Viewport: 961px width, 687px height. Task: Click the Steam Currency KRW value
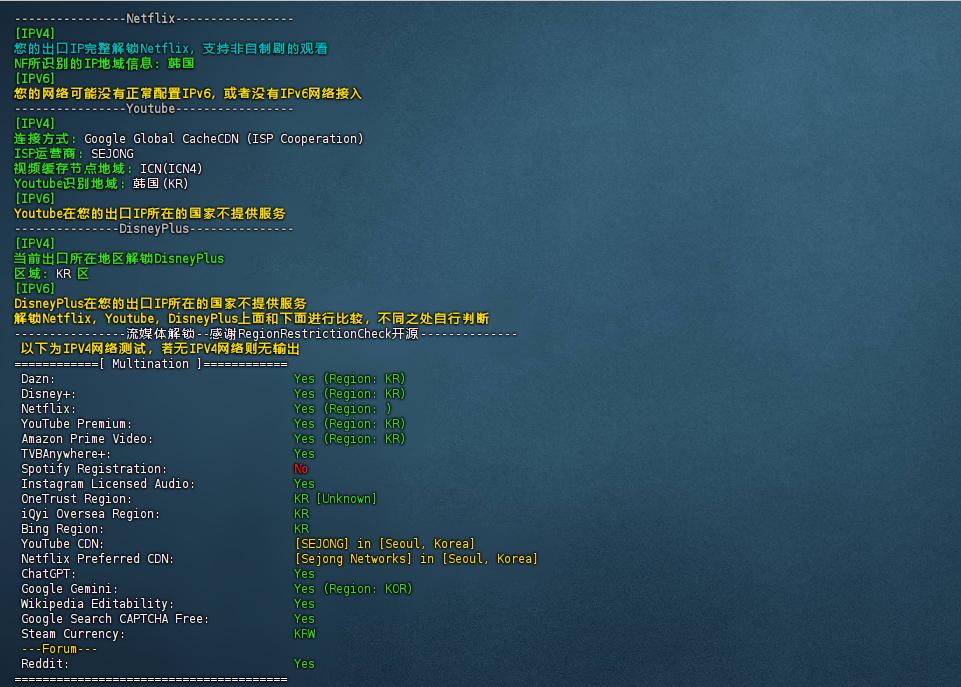305,634
